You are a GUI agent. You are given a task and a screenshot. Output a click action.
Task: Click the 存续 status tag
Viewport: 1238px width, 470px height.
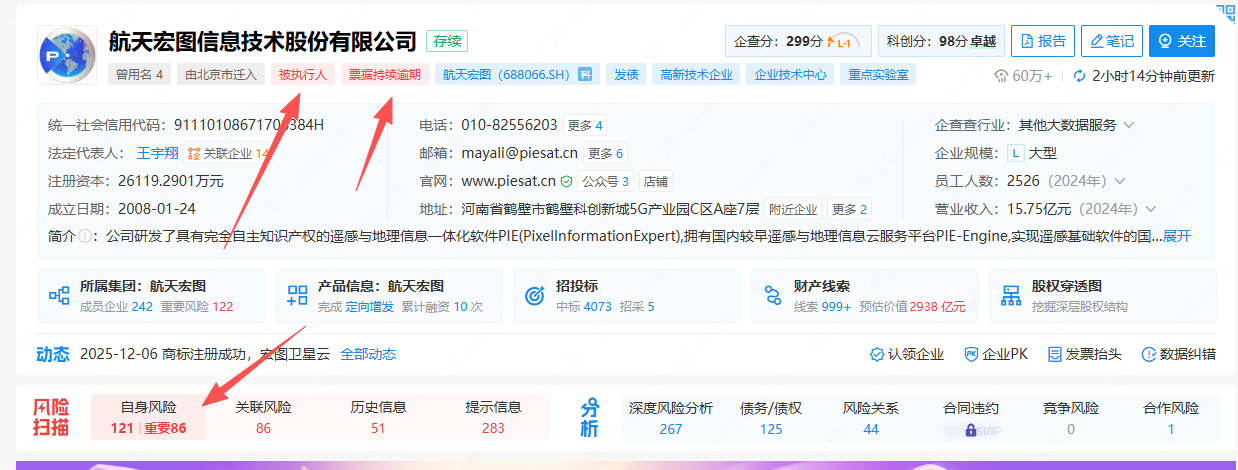(x=447, y=41)
